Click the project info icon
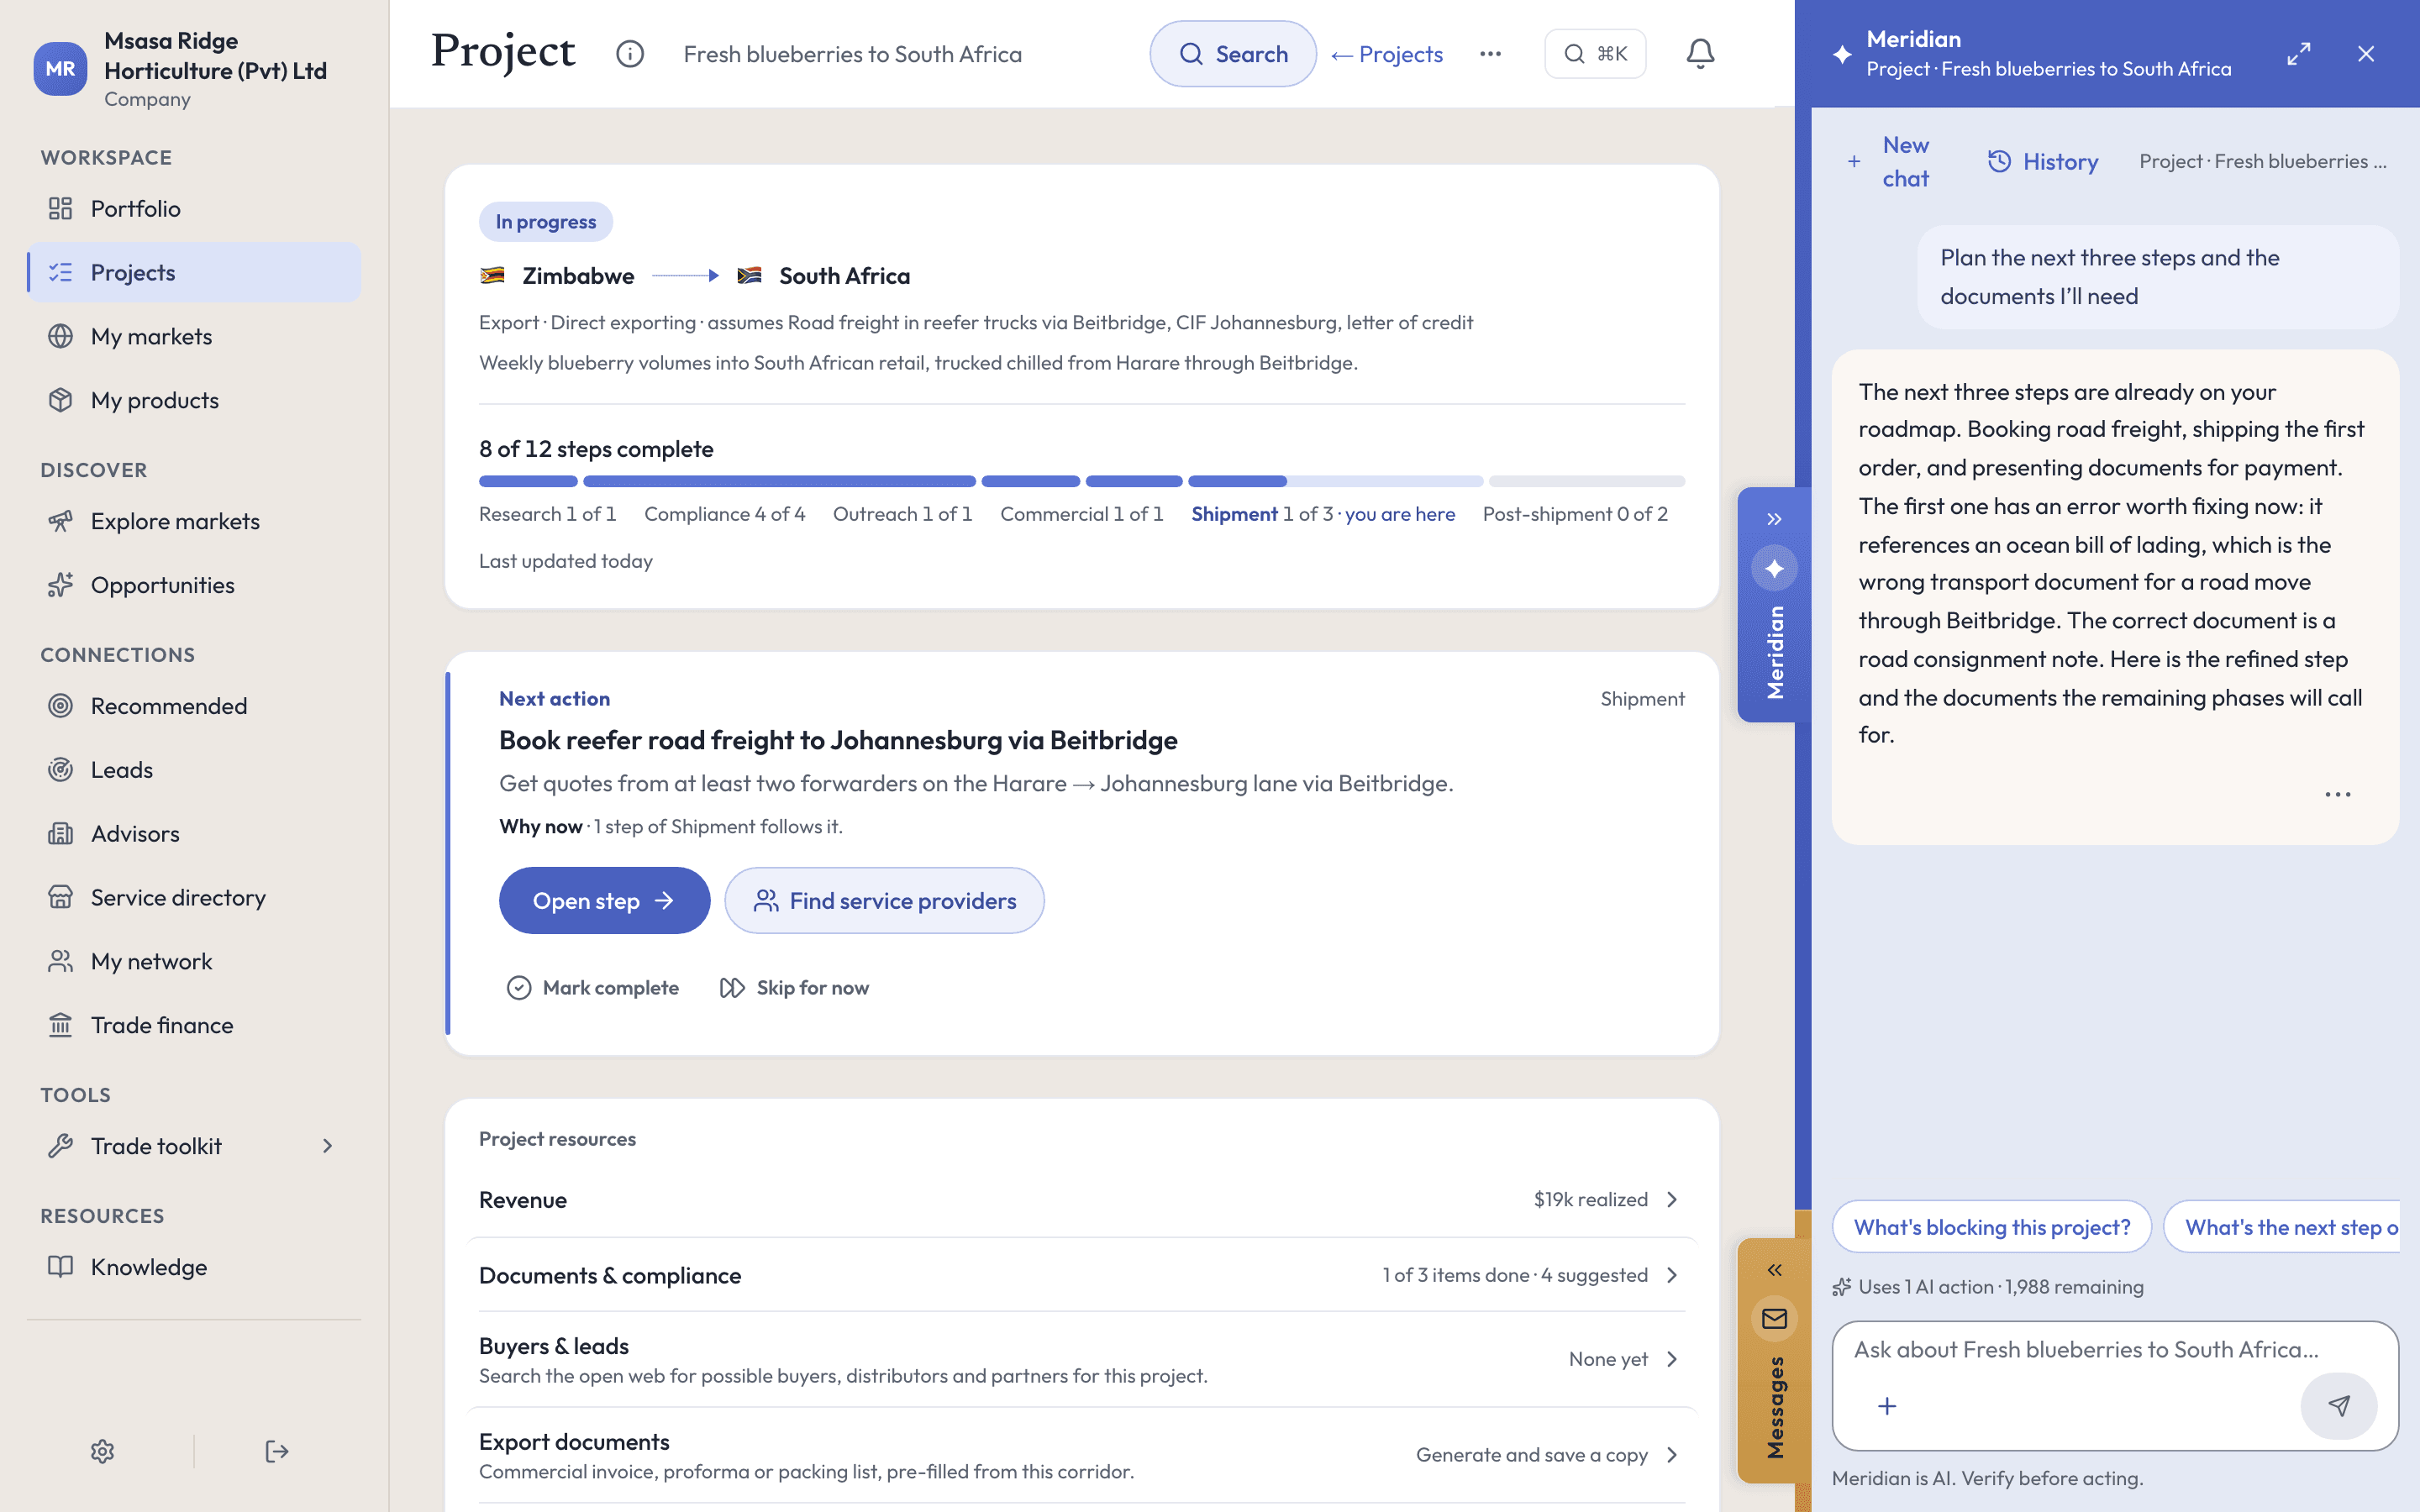 (x=629, y=54)
